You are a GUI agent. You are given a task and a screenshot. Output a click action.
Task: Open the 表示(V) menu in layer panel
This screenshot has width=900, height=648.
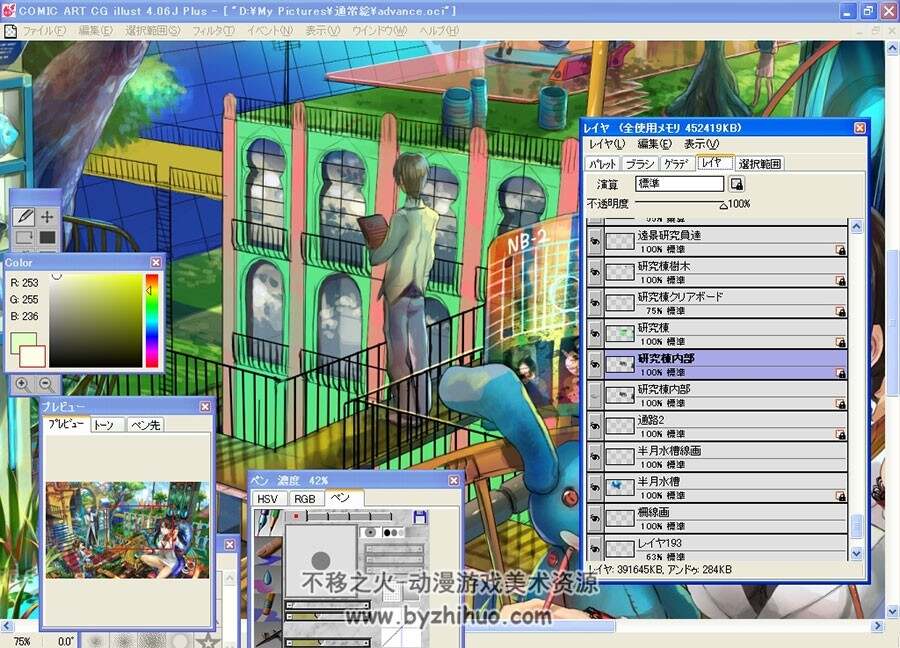701,144
